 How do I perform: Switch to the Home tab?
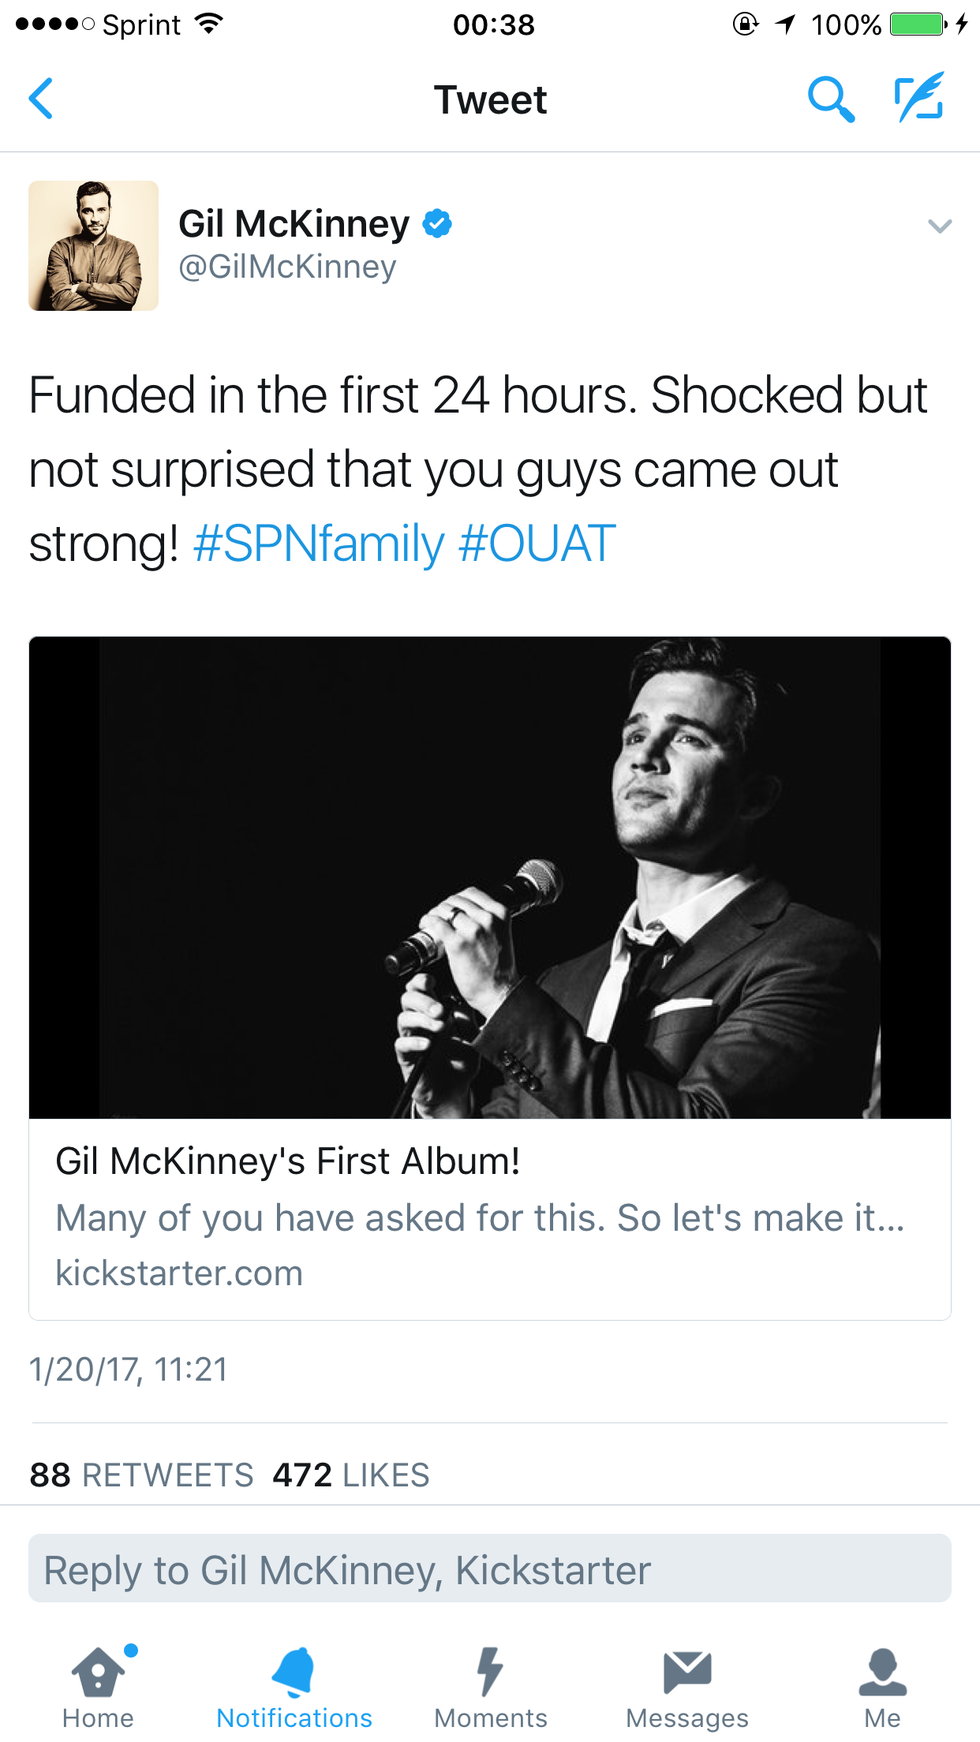click(x=98, y=1687)
